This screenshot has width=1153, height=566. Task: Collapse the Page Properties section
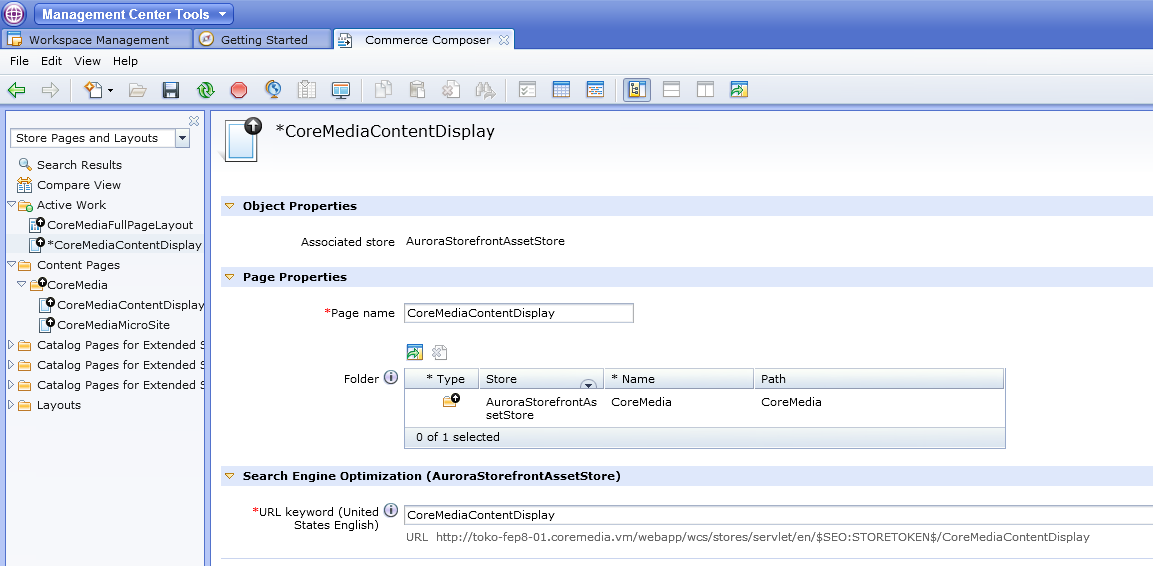229,277
